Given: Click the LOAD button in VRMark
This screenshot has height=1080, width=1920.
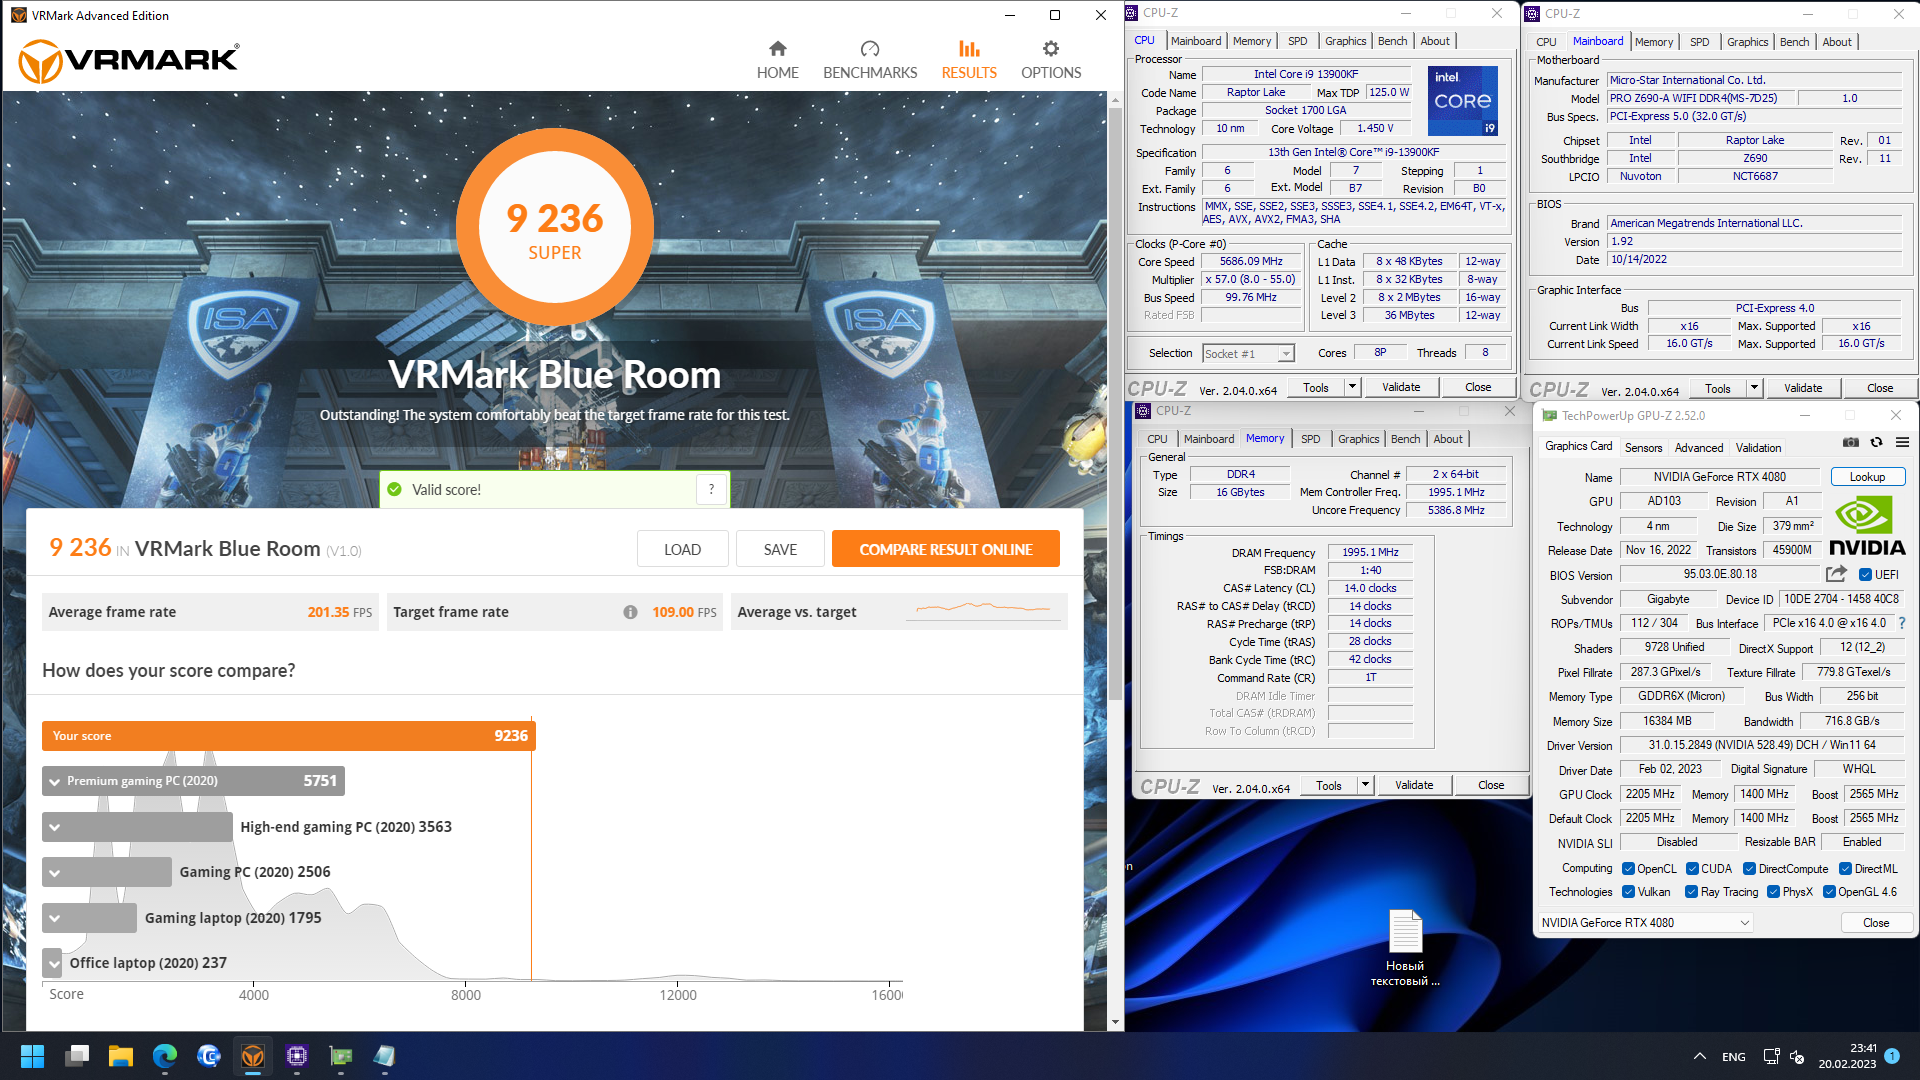Looking at the screenshot, I should click(x=682, y=549).
